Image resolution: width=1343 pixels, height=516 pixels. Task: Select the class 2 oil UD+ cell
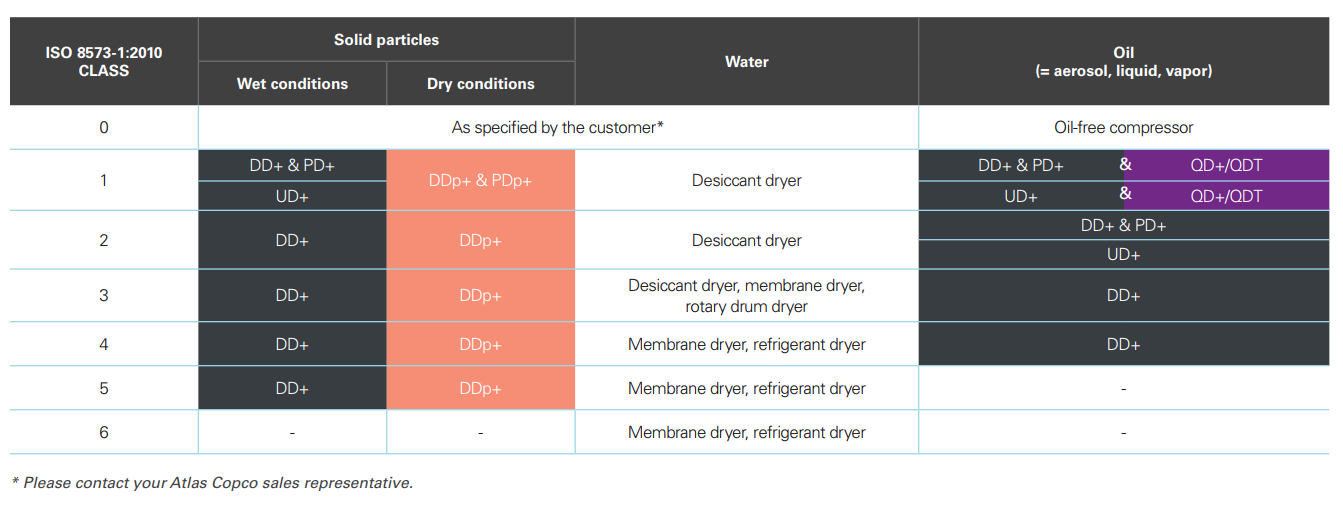(1123, 255)
